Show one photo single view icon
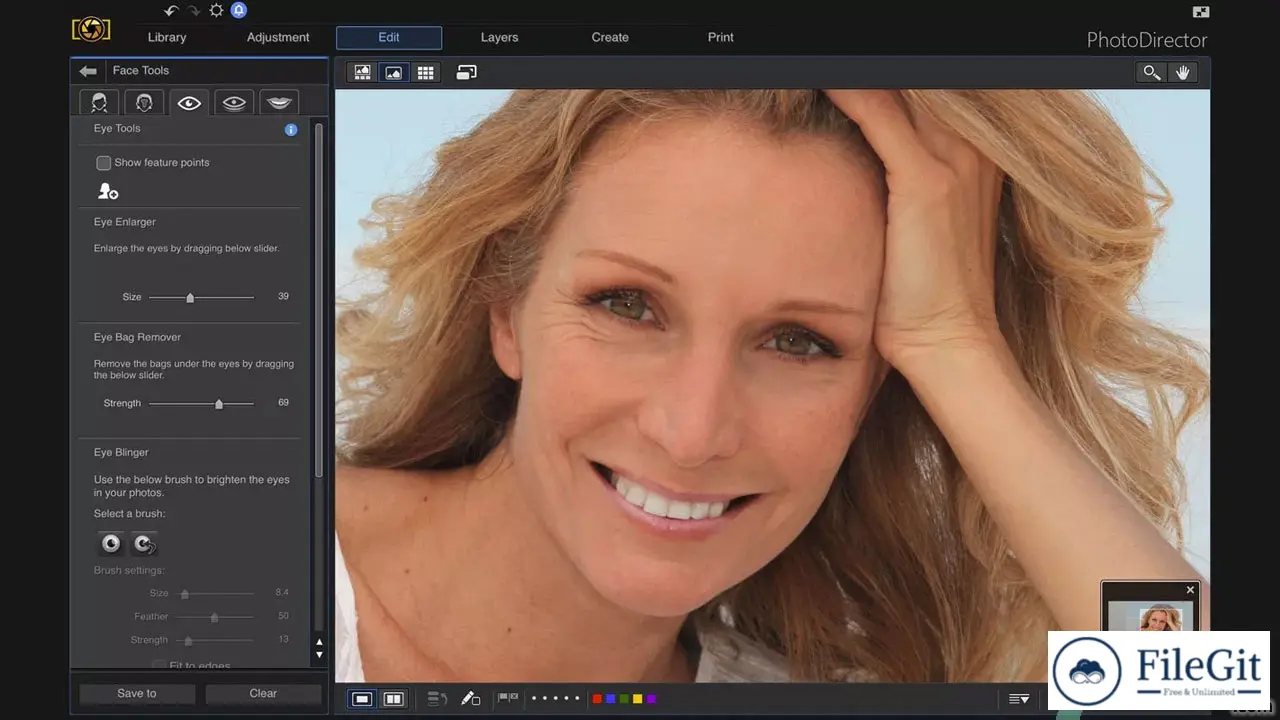 point(363,699)
